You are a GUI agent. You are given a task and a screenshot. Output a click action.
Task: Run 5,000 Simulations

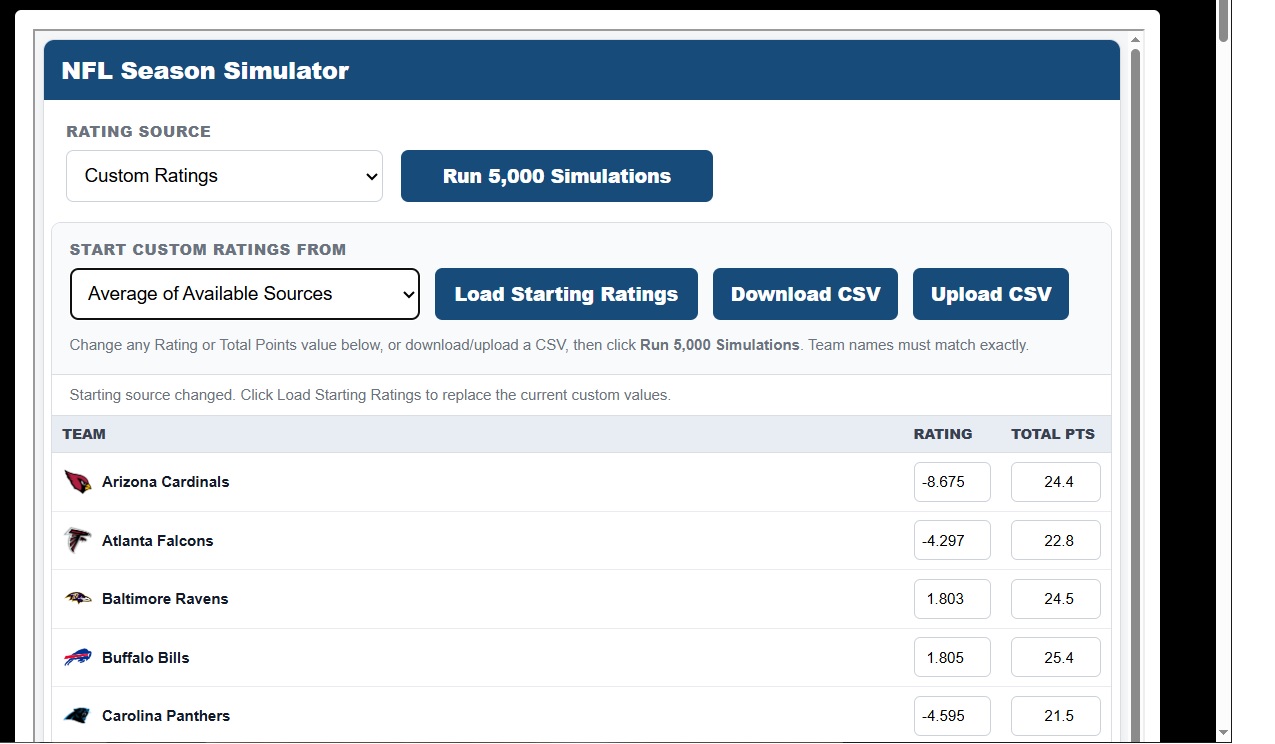pyautogui.click(x=557, y=176)
